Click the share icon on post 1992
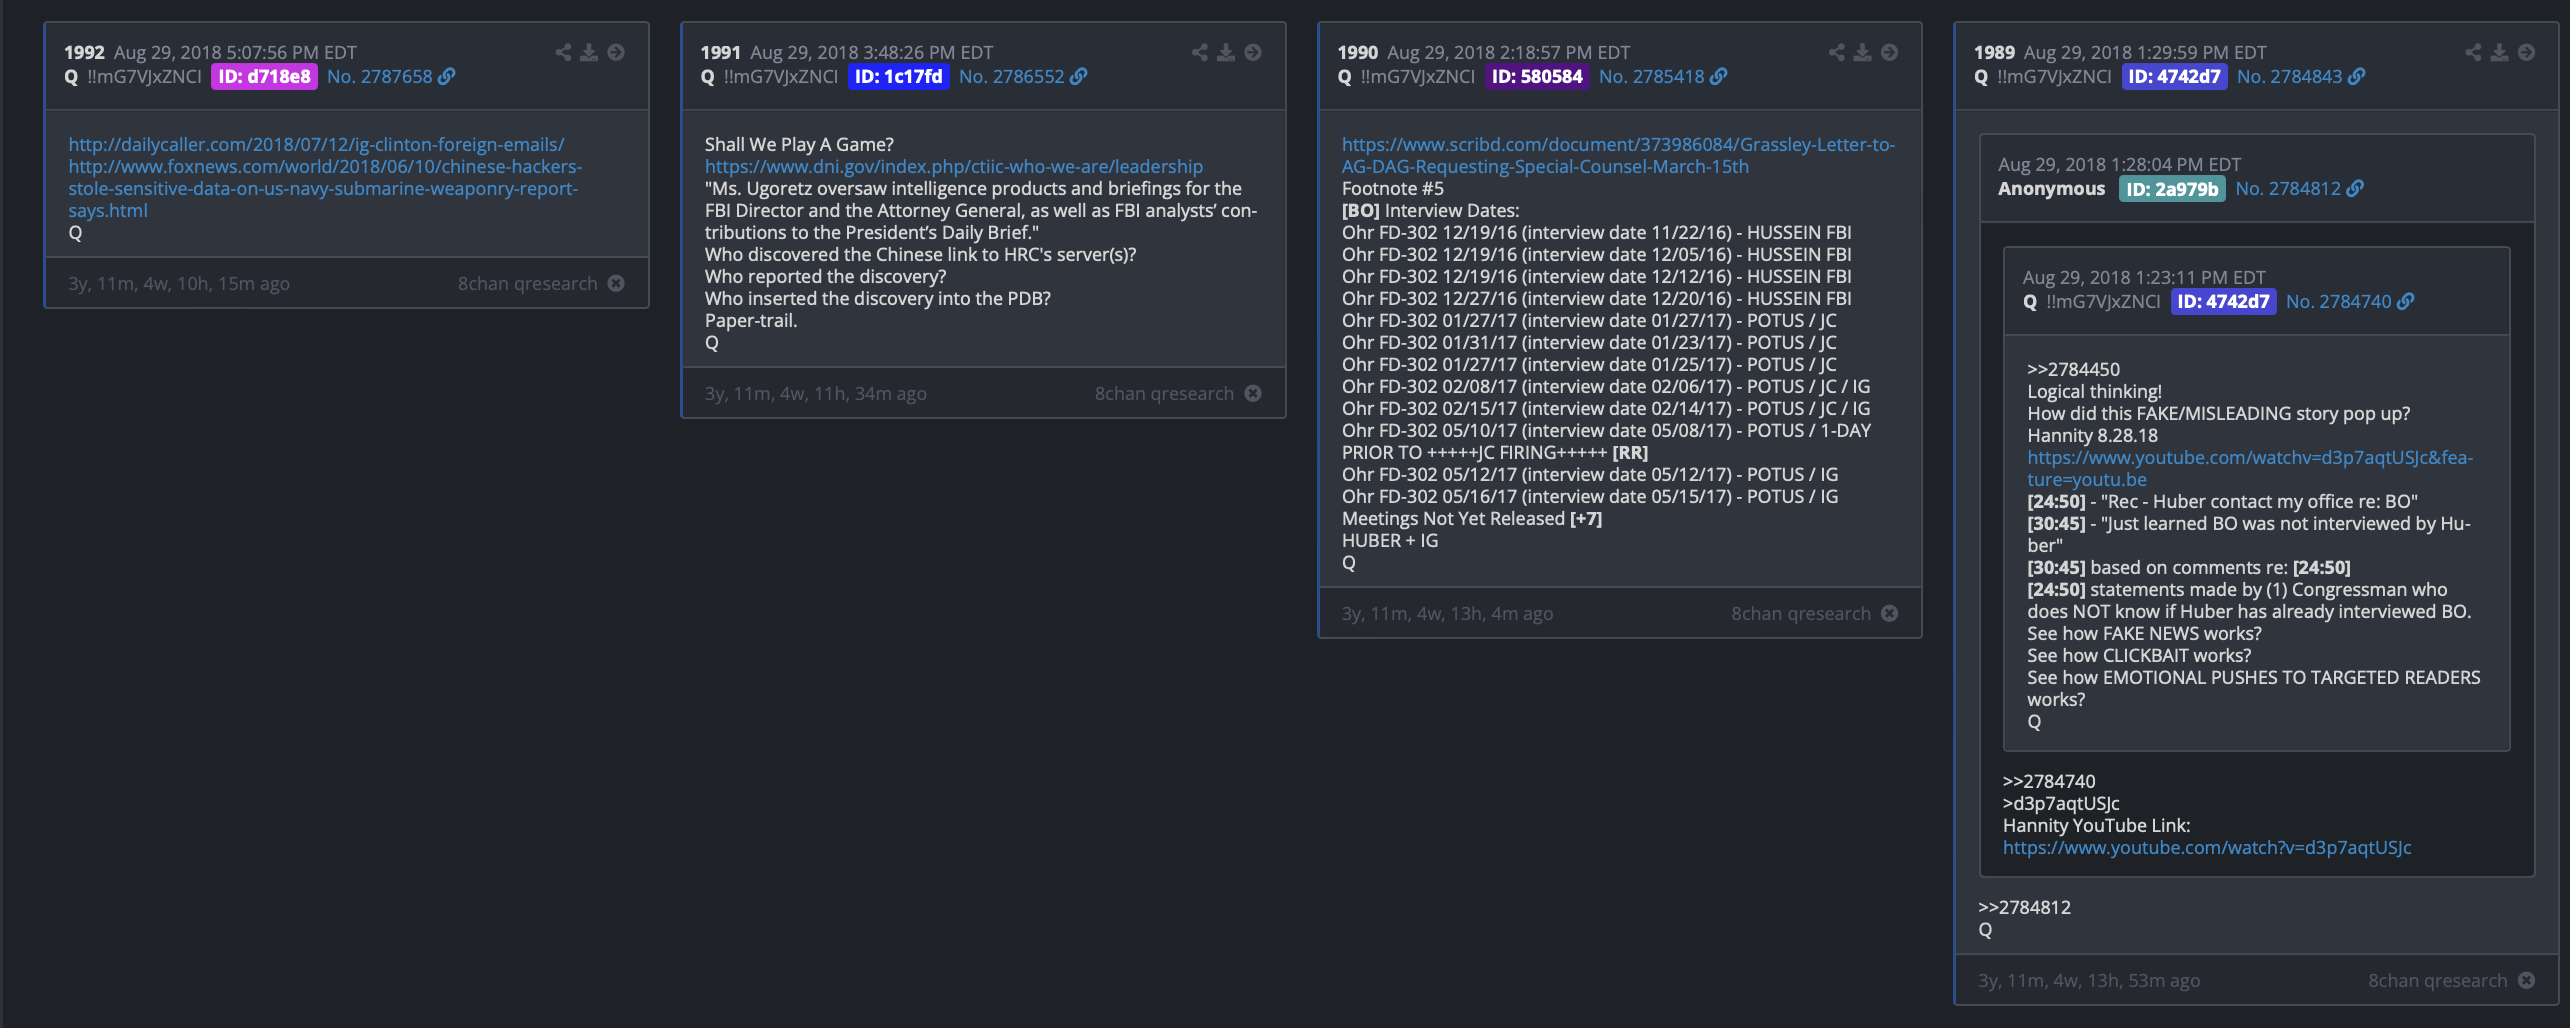Image resolution: width=2570 pixels, height=1028 pixels. pyautogui.click(x=563, y=52)
